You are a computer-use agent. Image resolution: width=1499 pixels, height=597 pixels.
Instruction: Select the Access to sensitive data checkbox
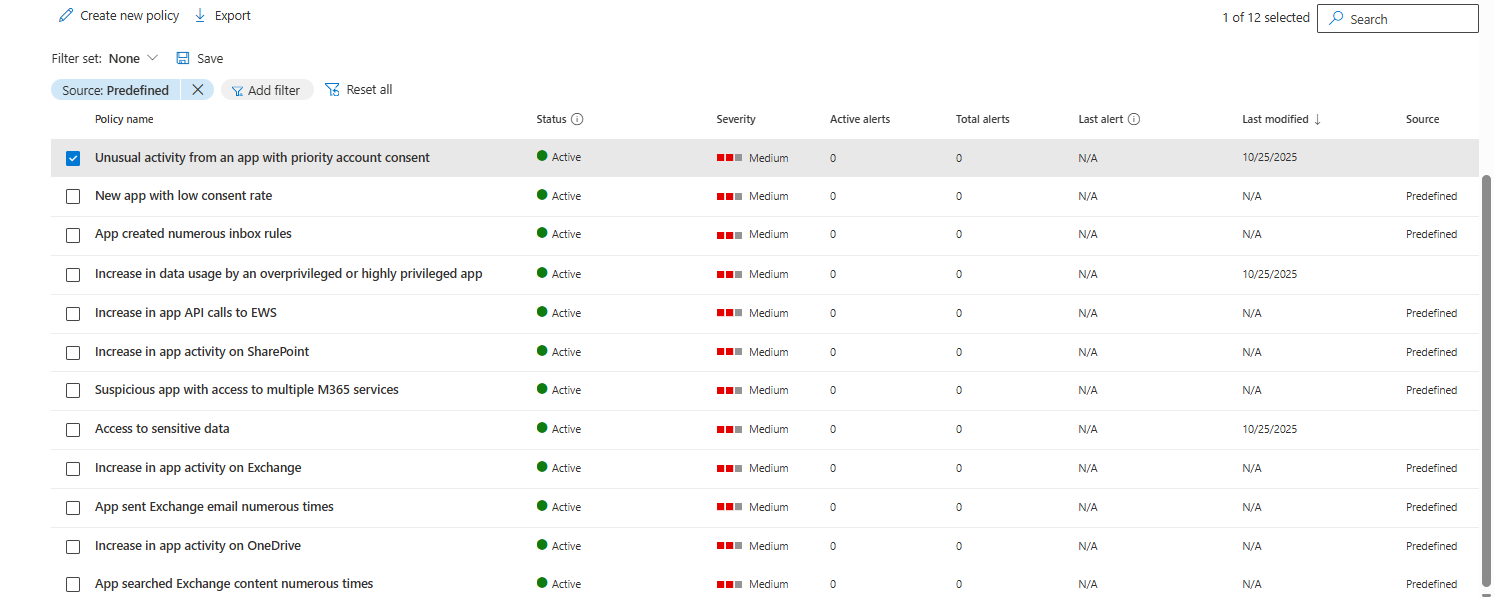(x=72, y=429)
